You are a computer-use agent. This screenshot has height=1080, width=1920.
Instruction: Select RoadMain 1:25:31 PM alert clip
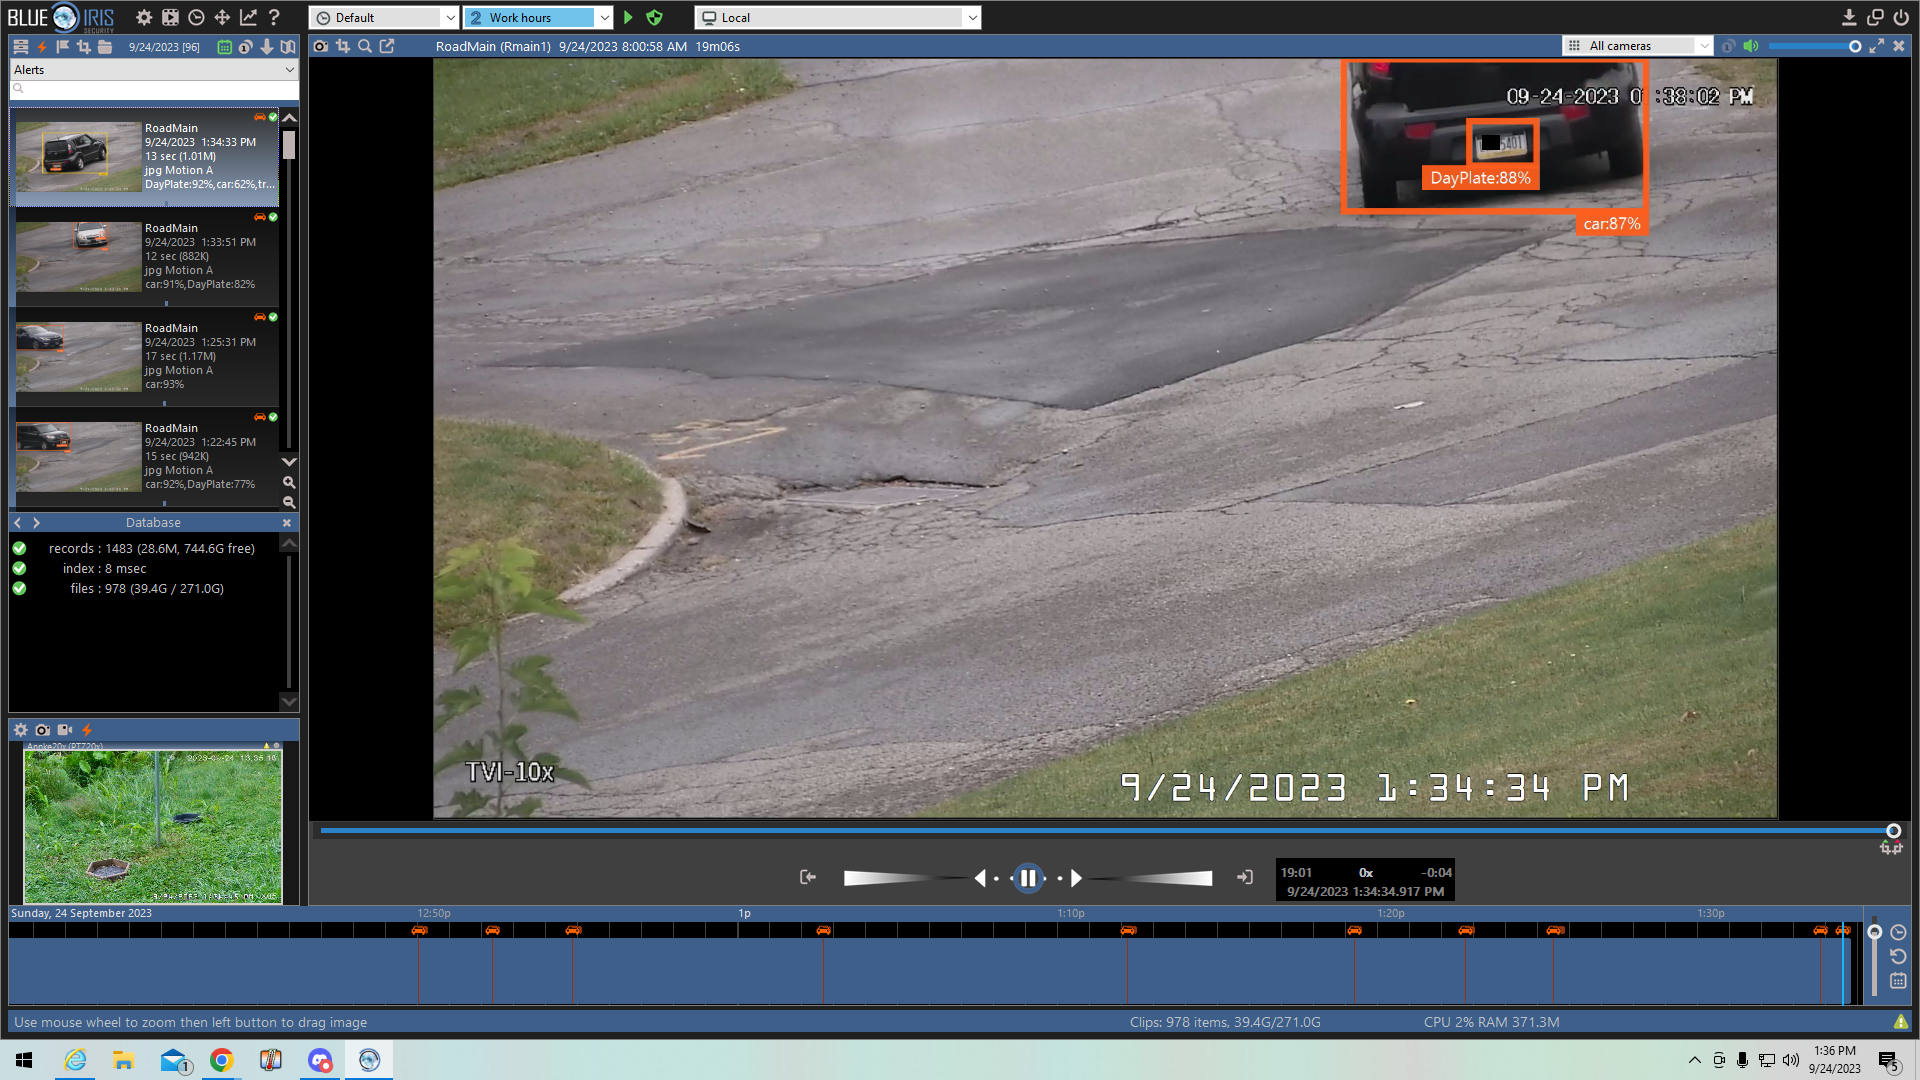pyautogui.click(x=145, y=357)
